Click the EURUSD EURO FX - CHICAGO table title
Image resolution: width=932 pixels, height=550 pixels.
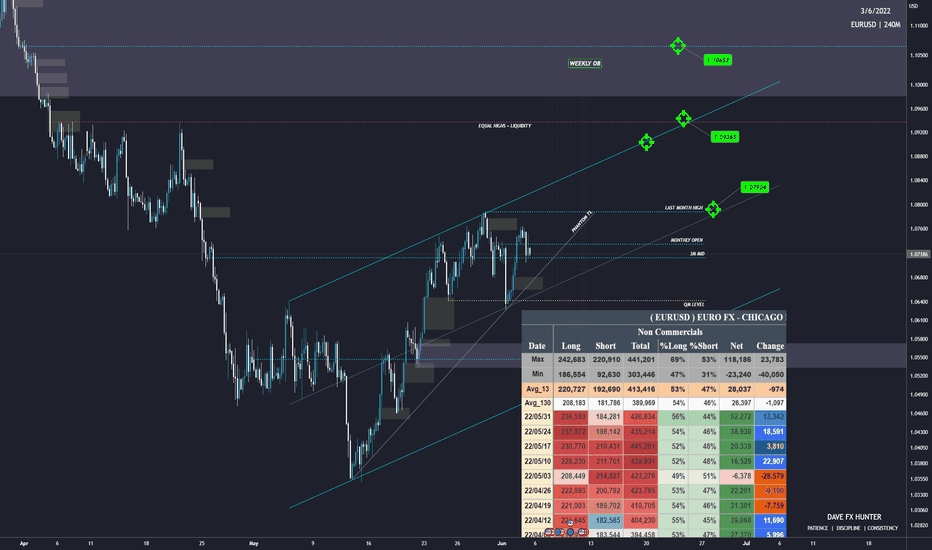coord(716,318)
